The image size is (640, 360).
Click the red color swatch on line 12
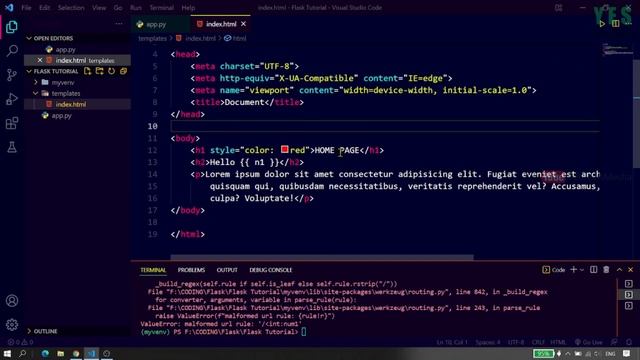tap(284, 150)
